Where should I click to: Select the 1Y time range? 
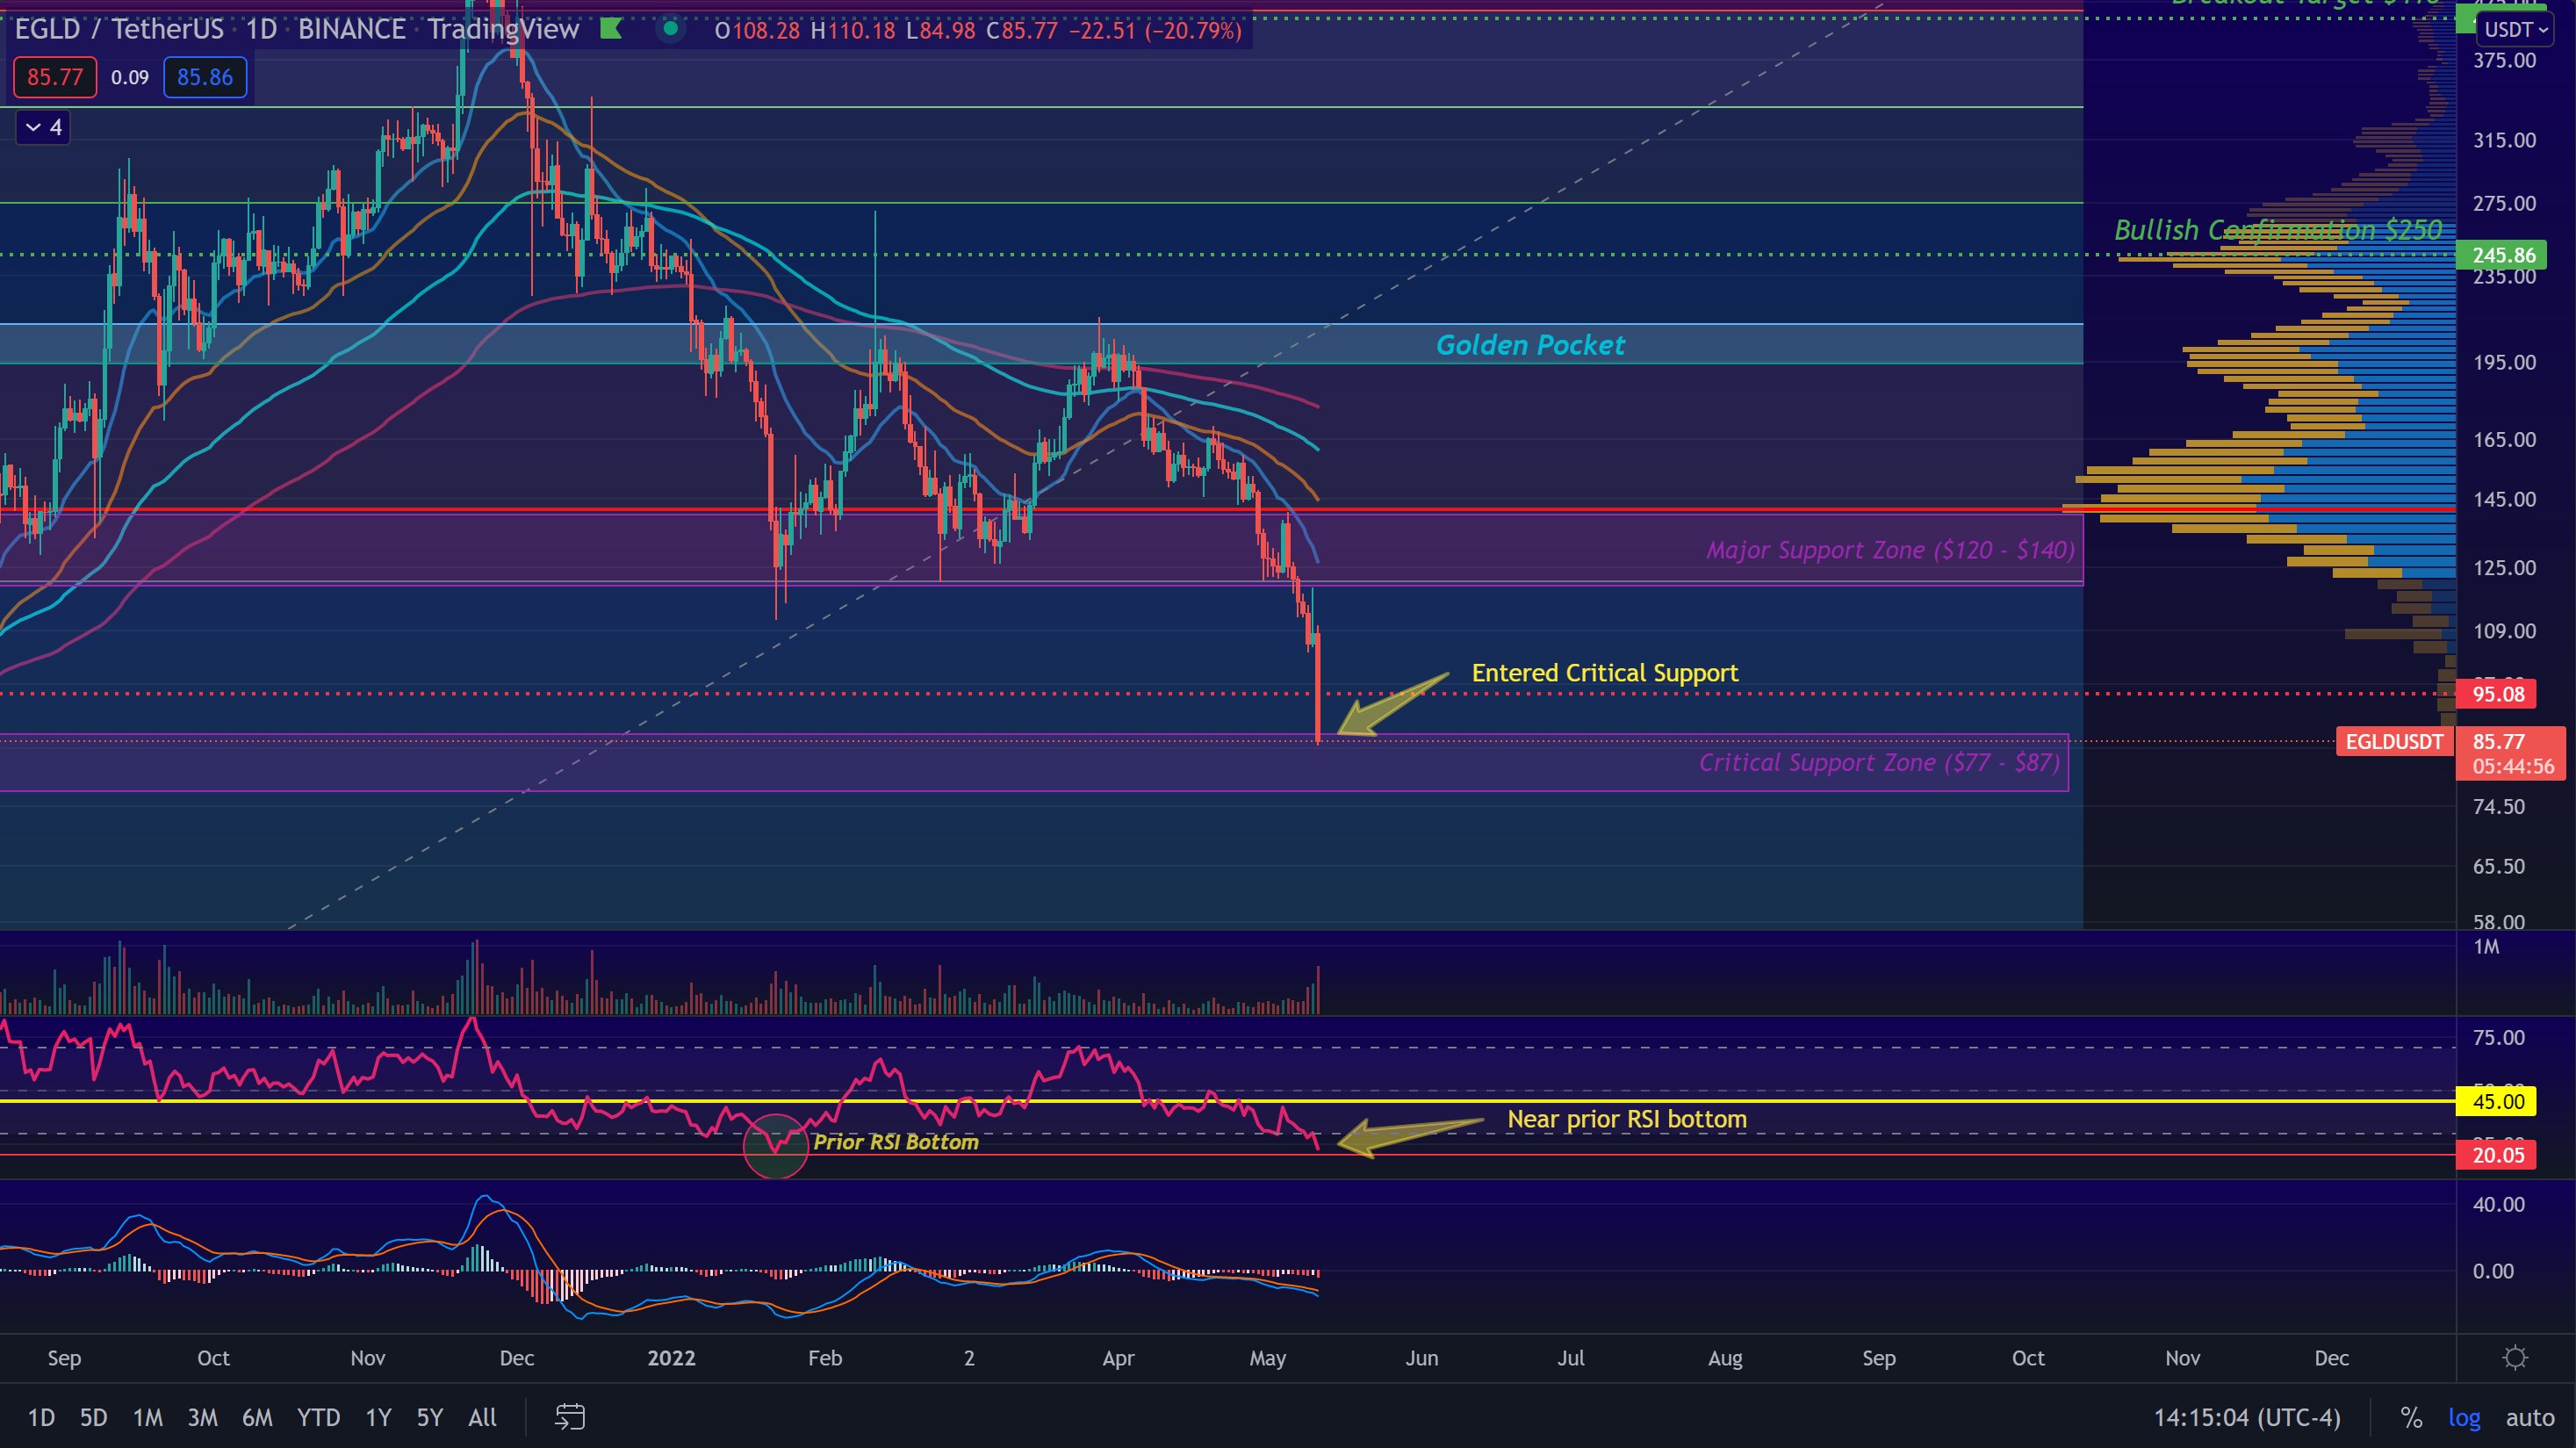pyautogui.click(x=378, y=1417)
